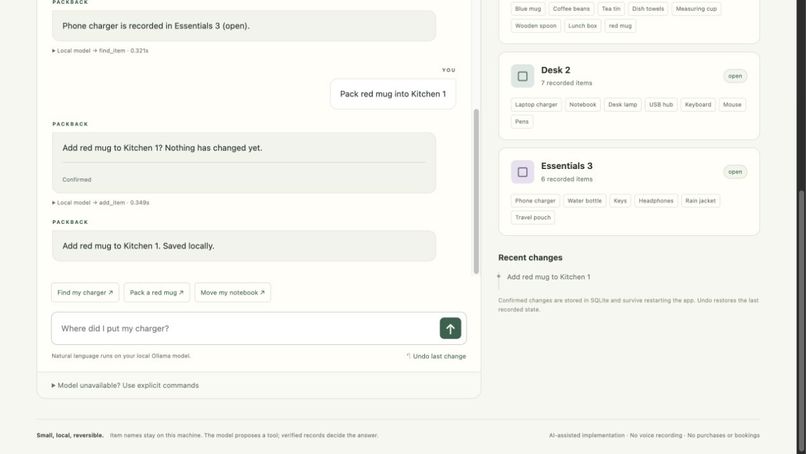Click the Undo last change link

tap(436, 356)
